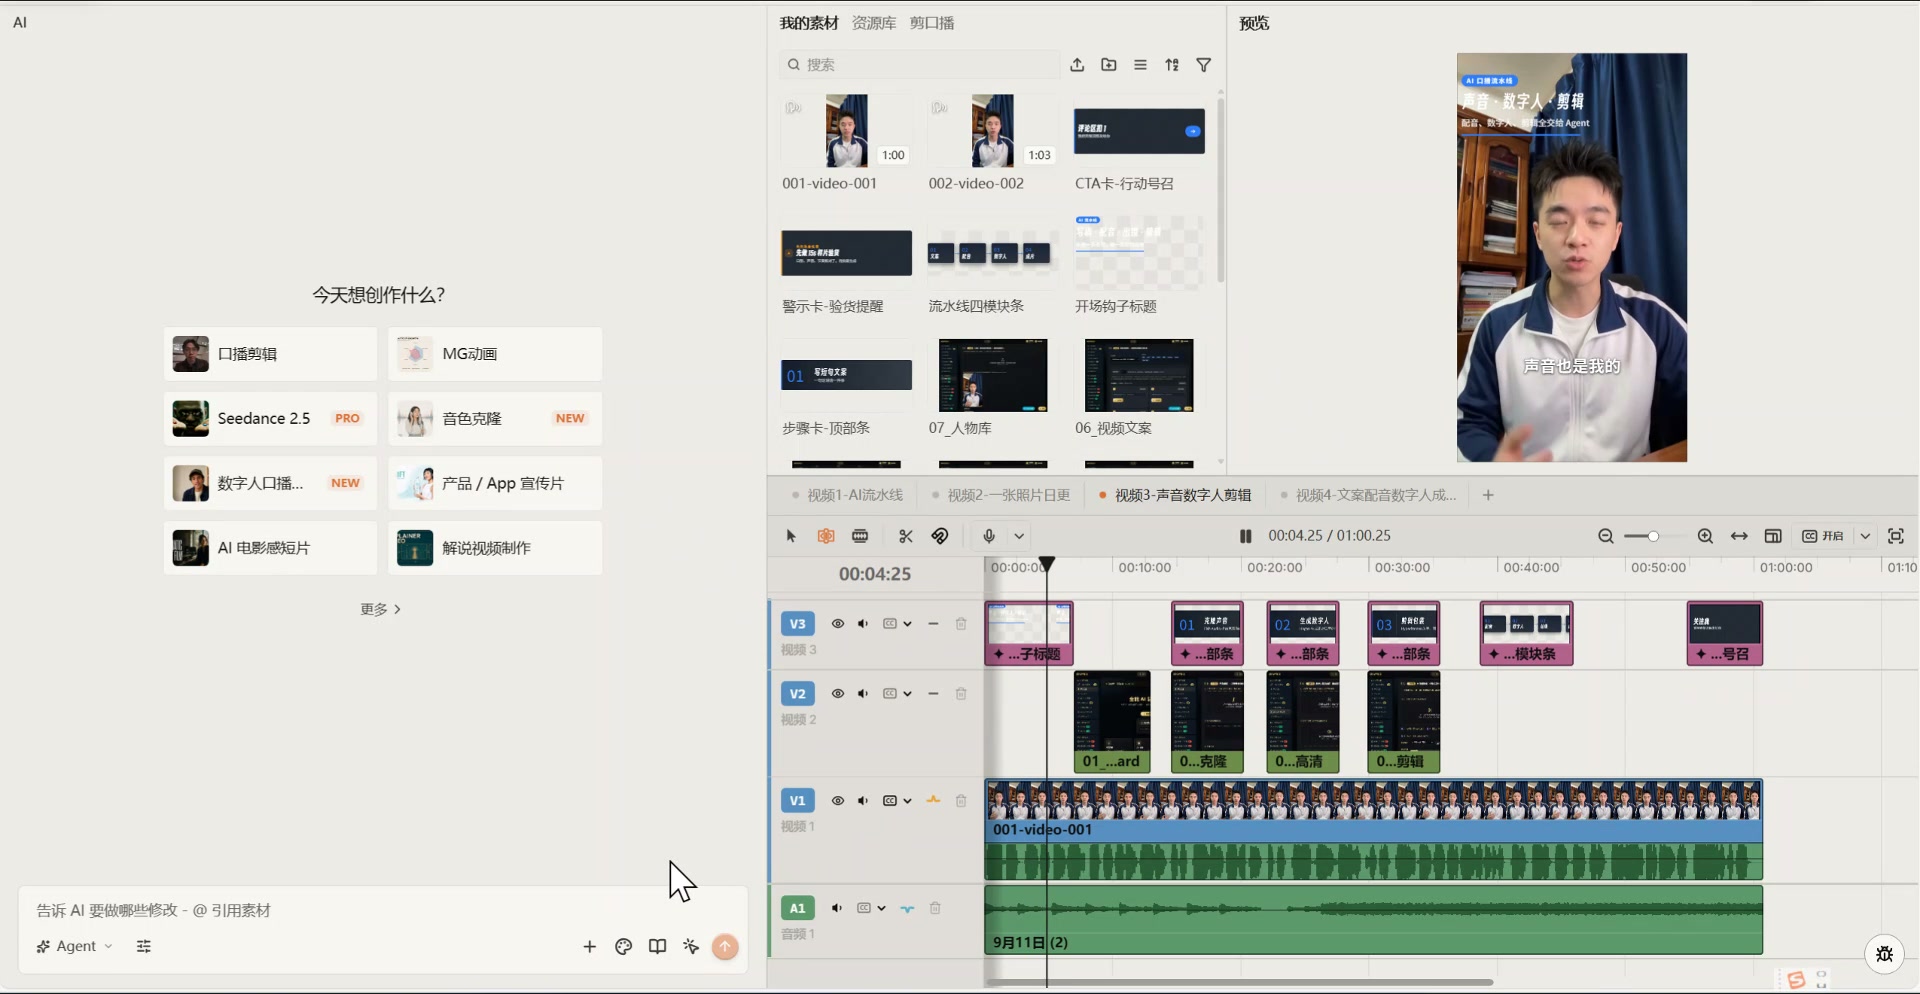Switch the media panel to list view
The width and height of the screenshot is (1920, 994).
coord(1141,65)
